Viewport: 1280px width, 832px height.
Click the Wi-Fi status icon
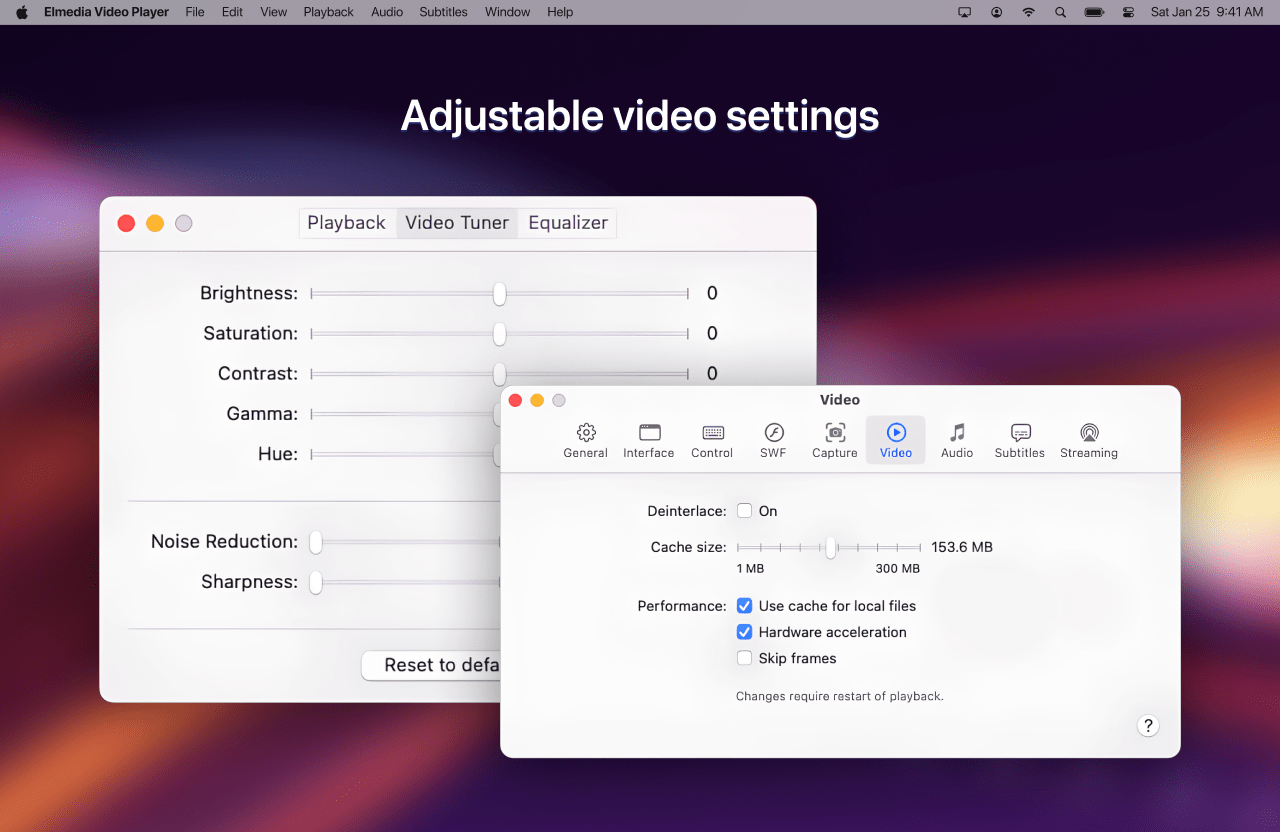click(1028, 12)
